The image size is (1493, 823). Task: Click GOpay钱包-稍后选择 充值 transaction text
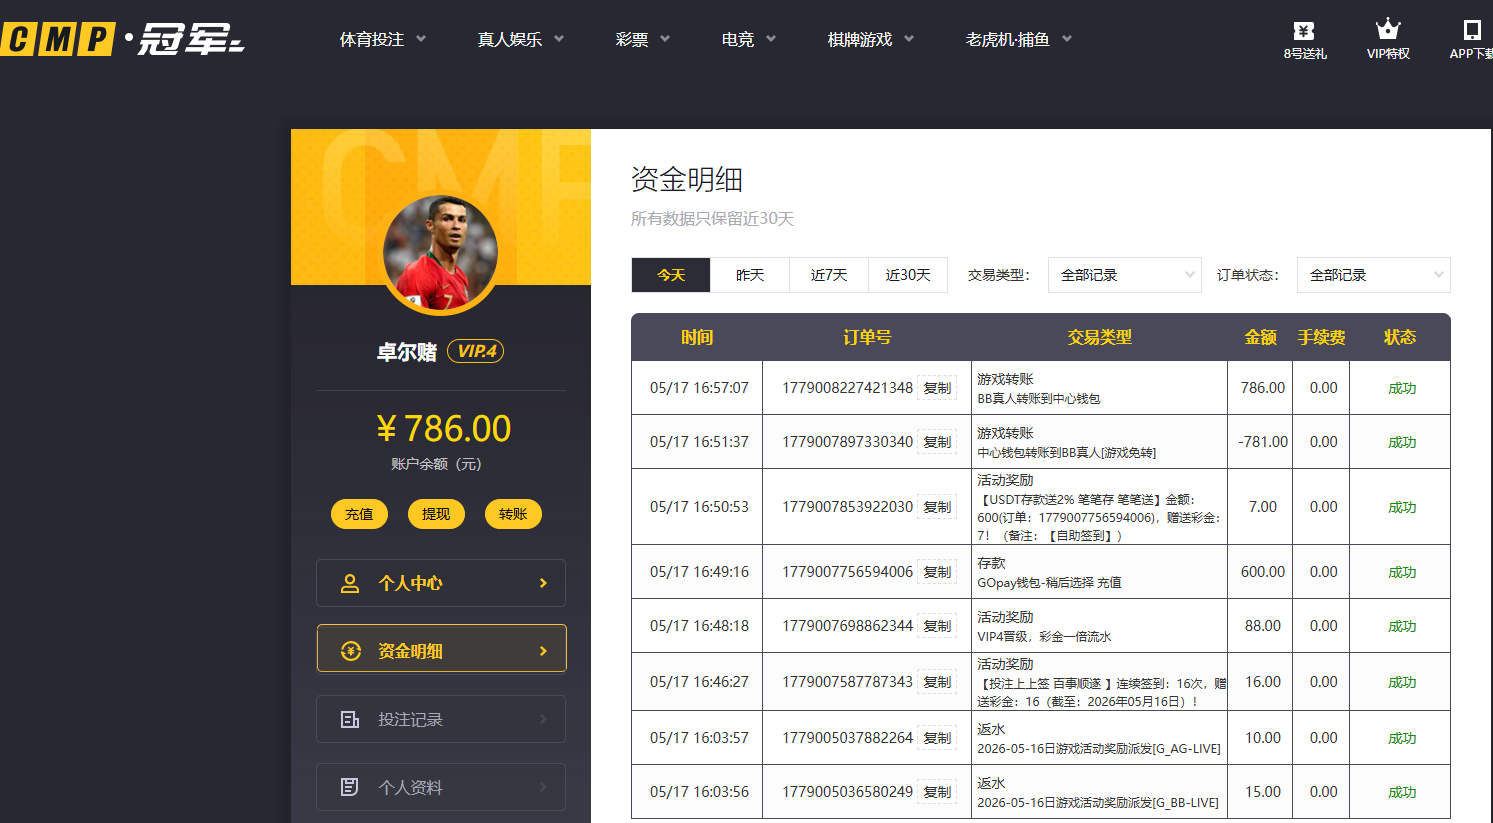(x=1049, y=583)
